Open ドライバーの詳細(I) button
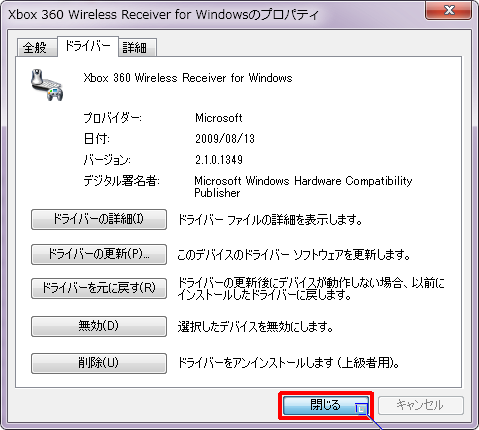 pyautogui.click(x=99, y=219)
